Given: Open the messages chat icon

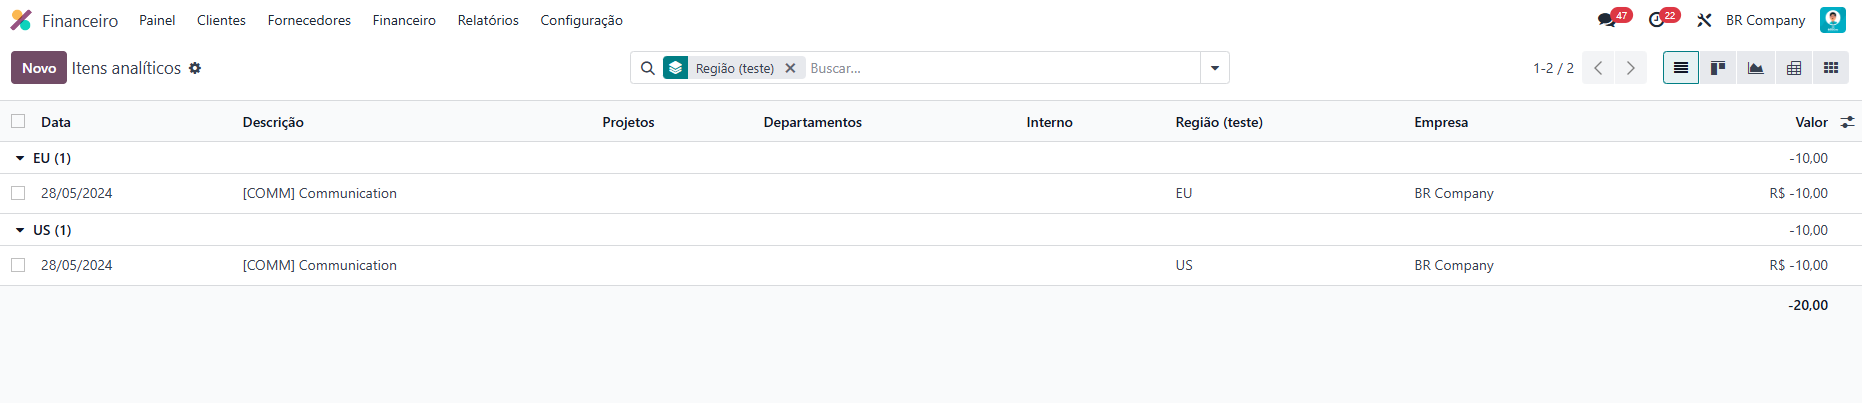Looking at the screenshot, I should [1606, 20].
